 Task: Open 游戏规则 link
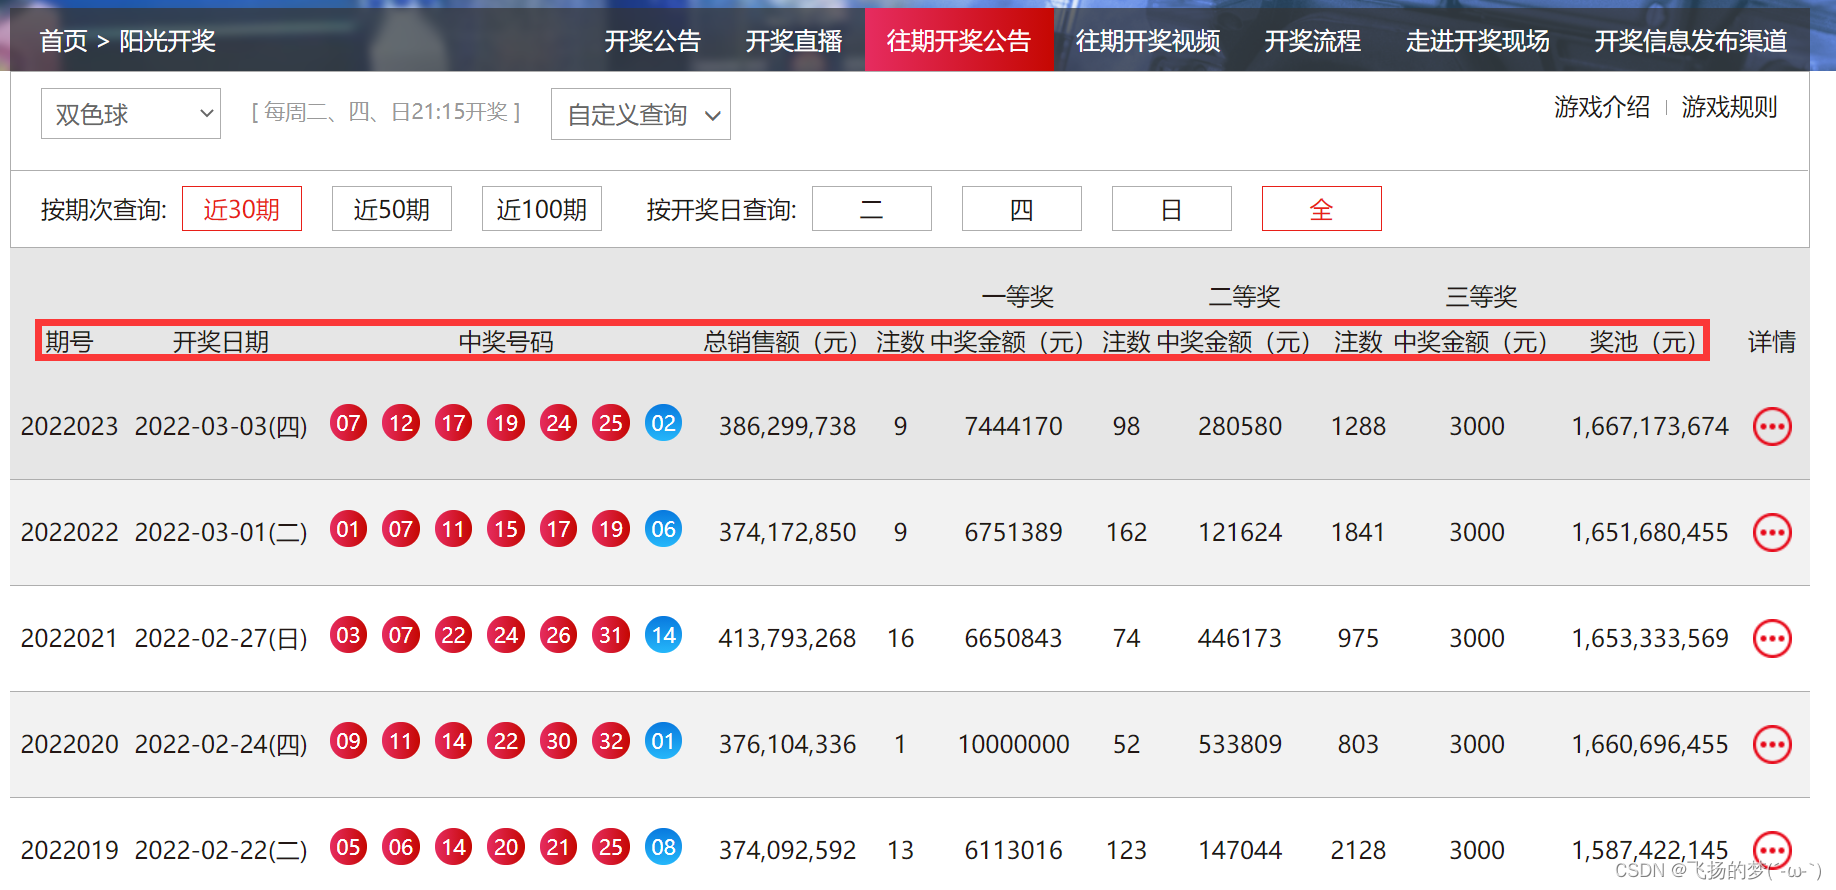pos(1729,107)
